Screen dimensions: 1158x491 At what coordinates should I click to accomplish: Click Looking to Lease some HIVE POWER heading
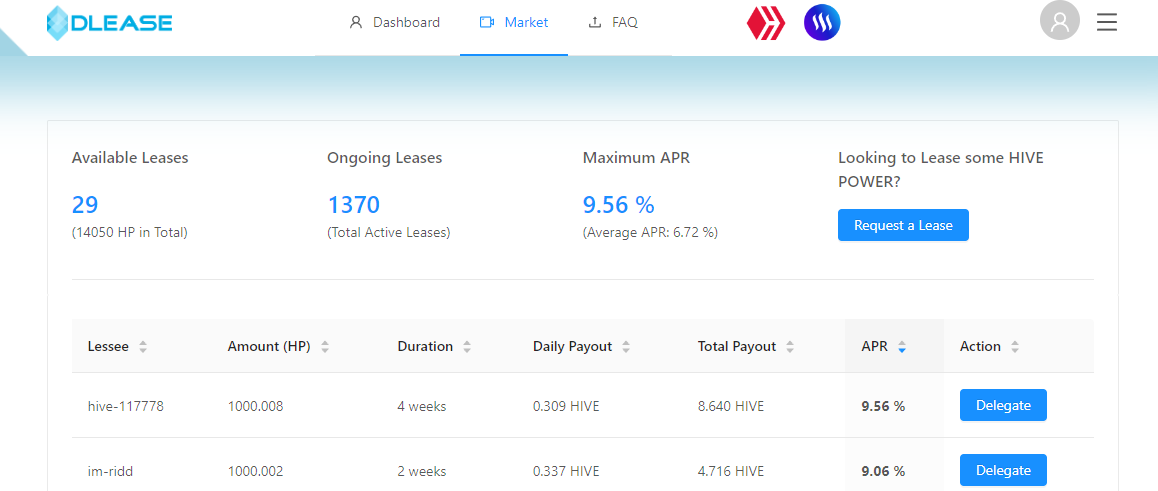click(x=941, y=169)
